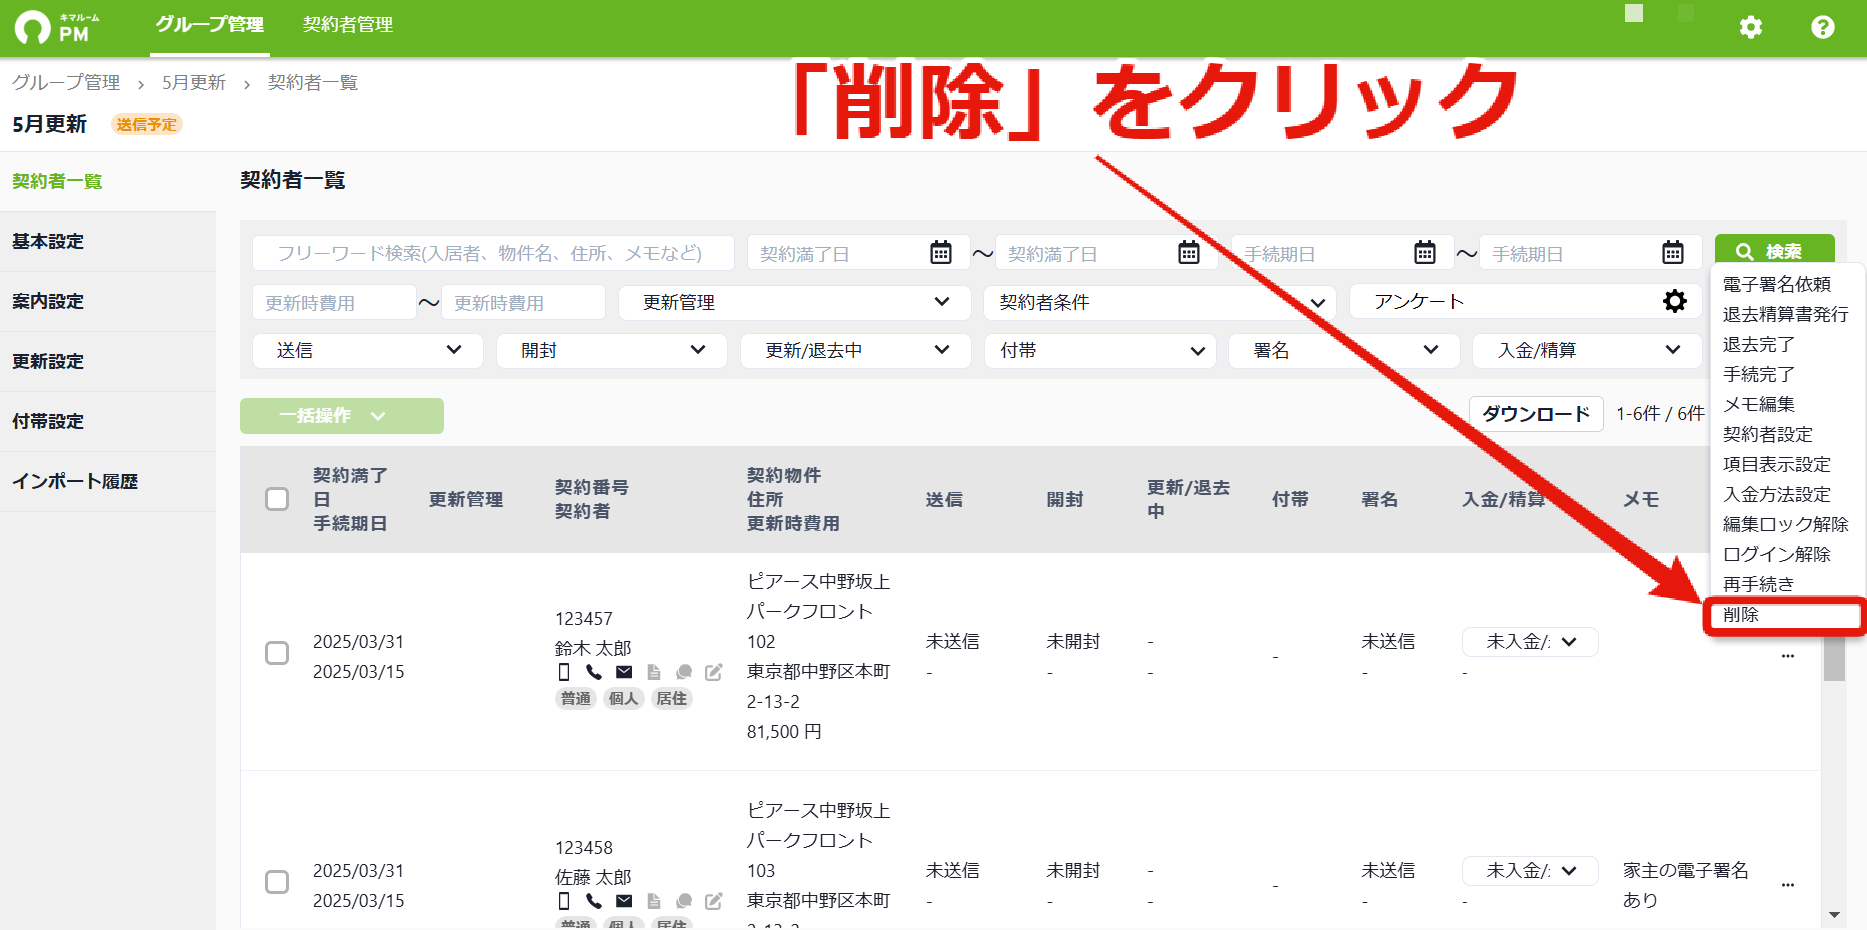The height and width of the screenshot is (930, 1867).
Task: Go to 5月更新 breadcrumb link
Action: coord(194,83)
